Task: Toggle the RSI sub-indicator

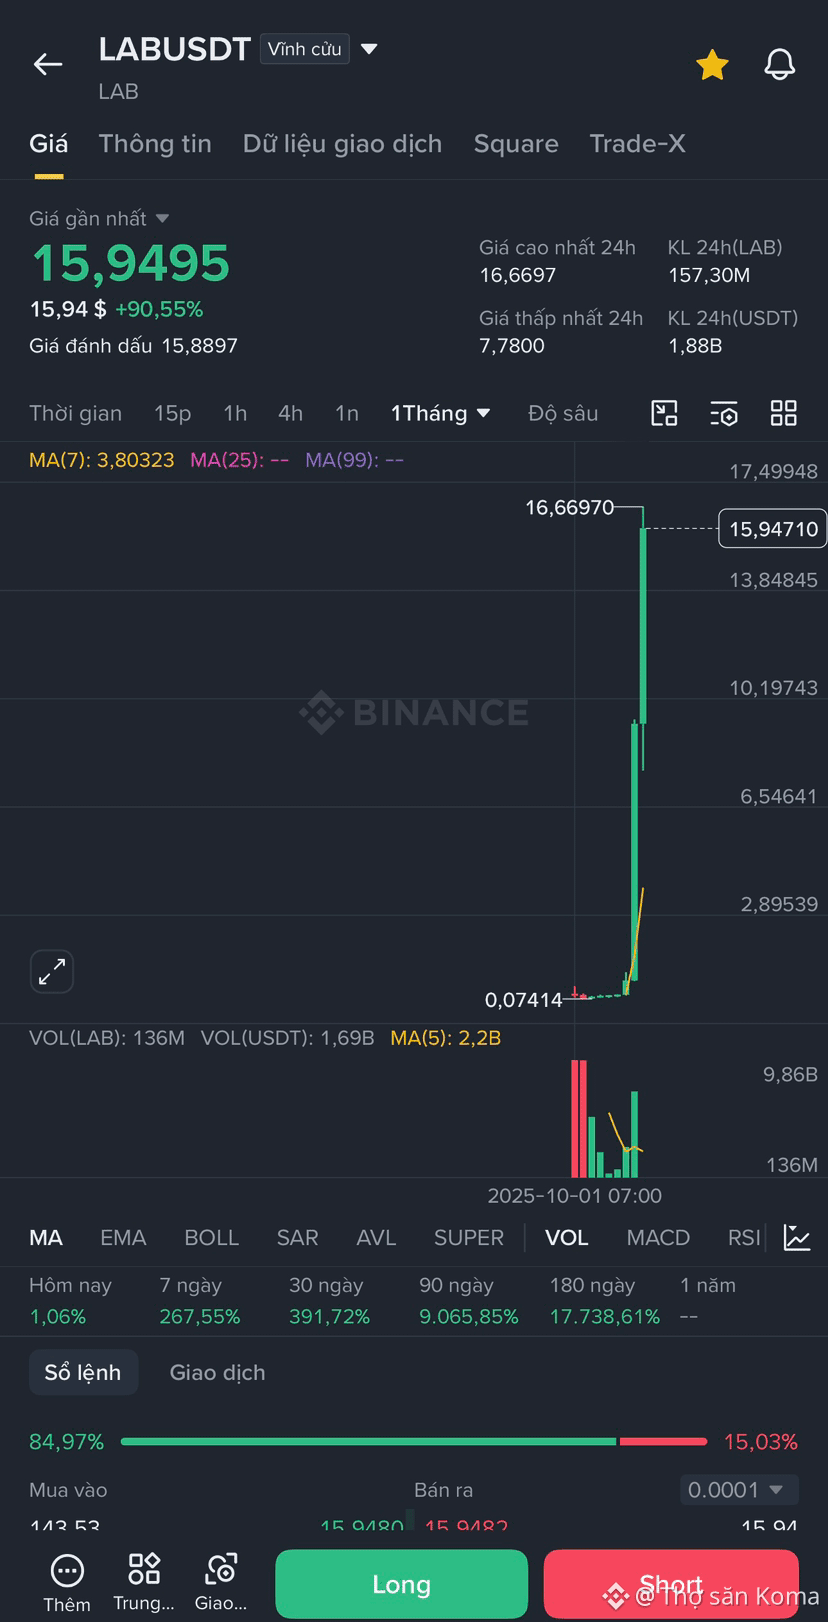Action: pyautogui.click(x=744, y=1238)
